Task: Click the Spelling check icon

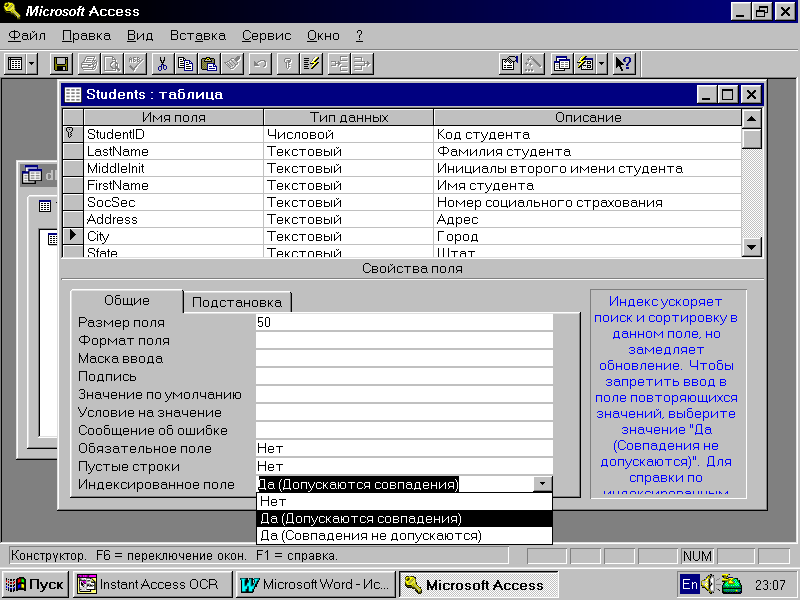Action: pyautogui.click(x=135, y=64)
